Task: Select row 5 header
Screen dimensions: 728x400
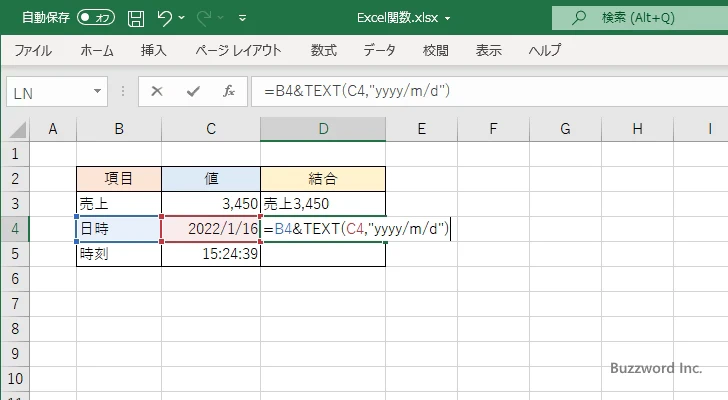Action: 15,254
